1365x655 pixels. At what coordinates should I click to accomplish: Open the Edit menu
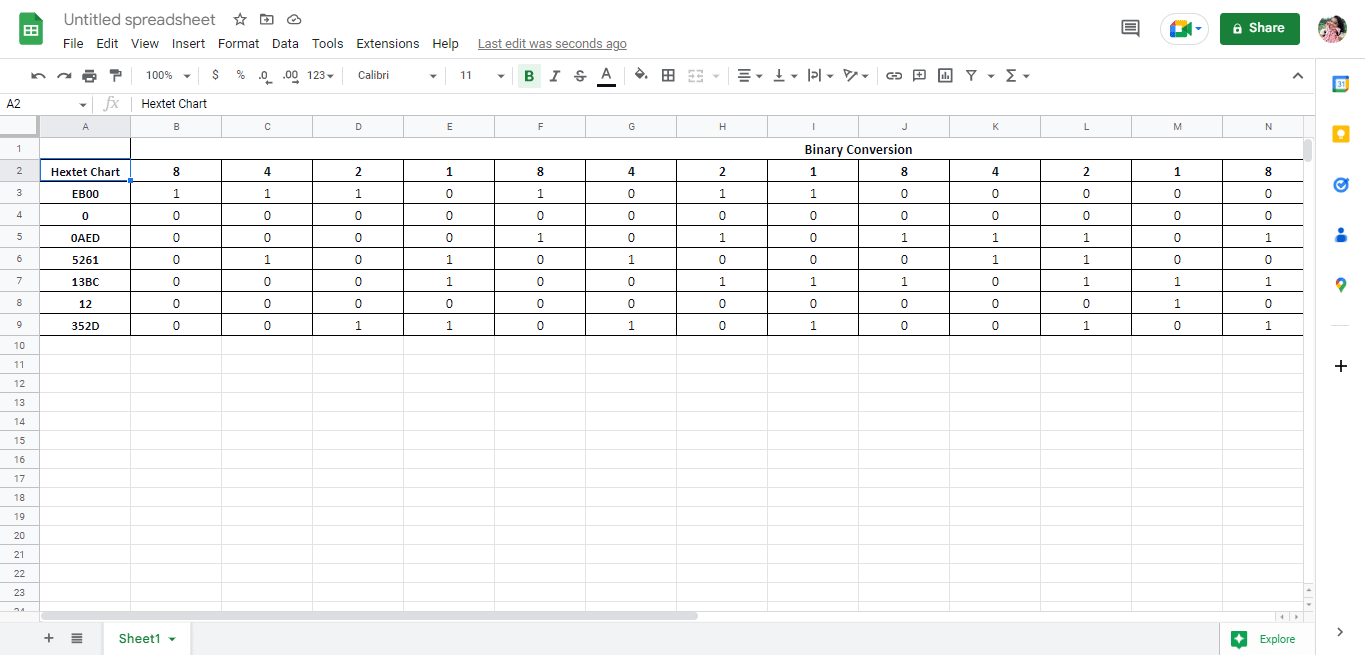(107, 44)
